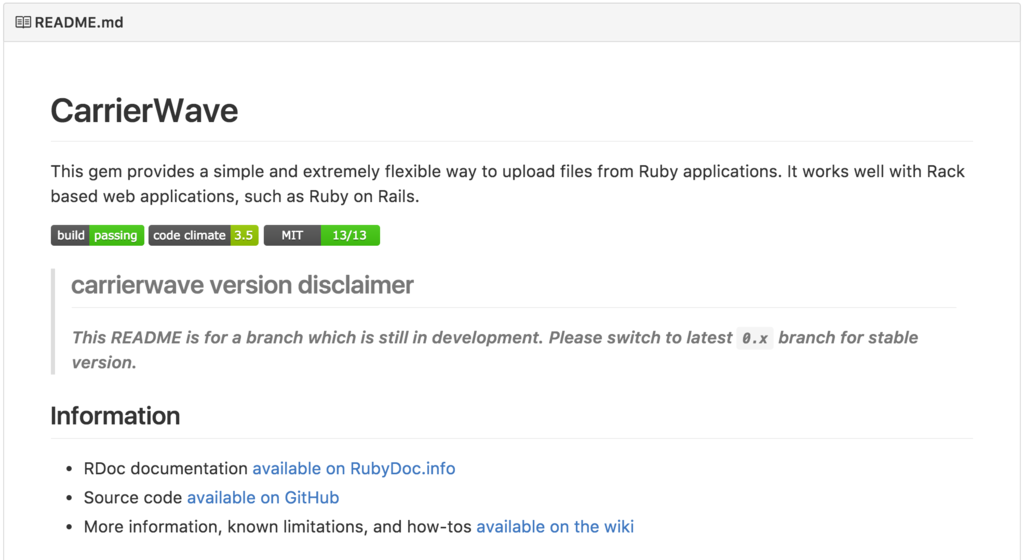Select the 'carrierwave version disclaimer' heading

242,285
